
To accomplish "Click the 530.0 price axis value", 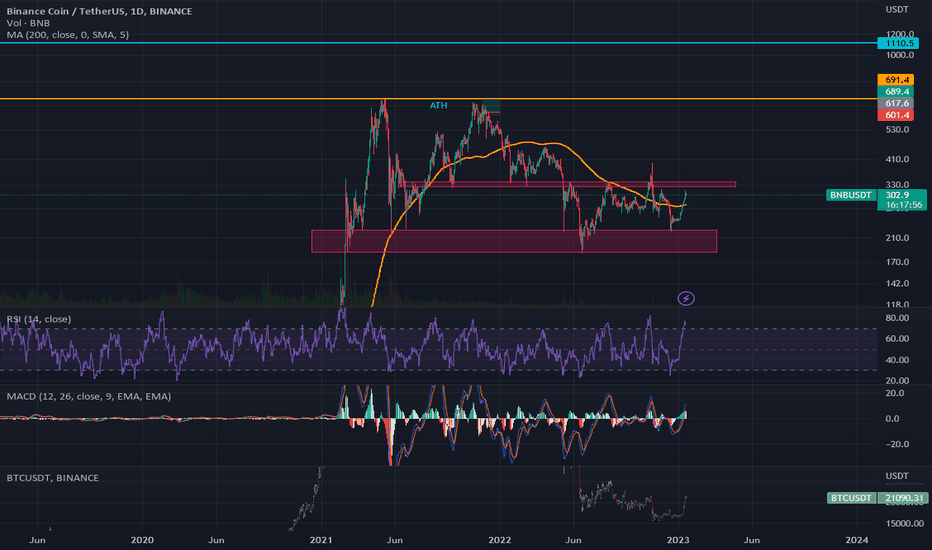I will click(897, 130).
